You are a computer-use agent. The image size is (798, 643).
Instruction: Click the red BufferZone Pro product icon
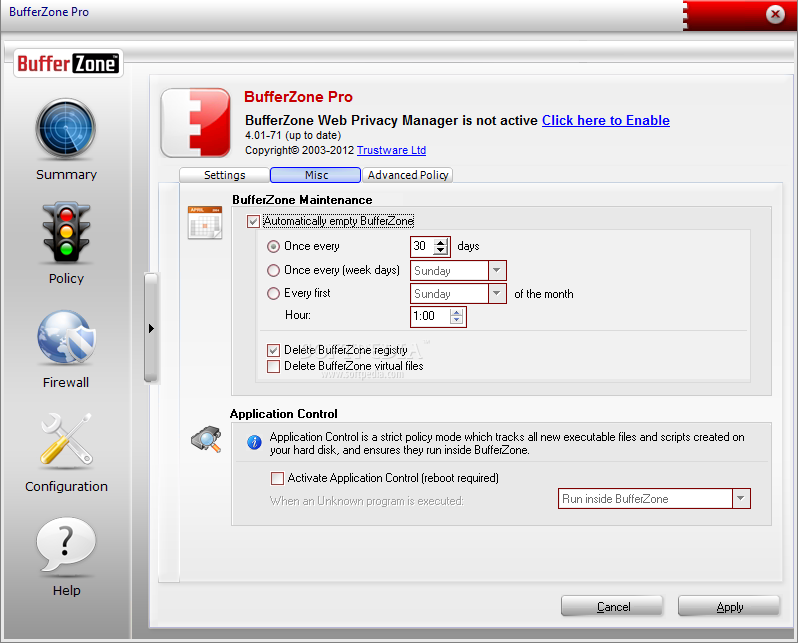tap(196, 123)
